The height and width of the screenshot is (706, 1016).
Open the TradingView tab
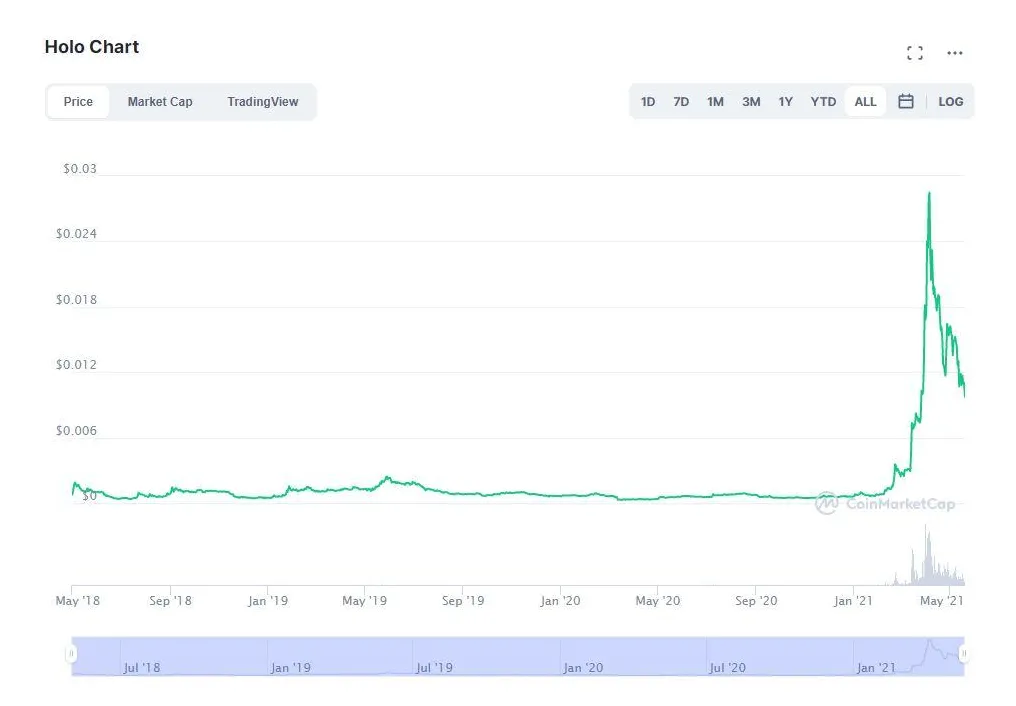tap(262, 101)
